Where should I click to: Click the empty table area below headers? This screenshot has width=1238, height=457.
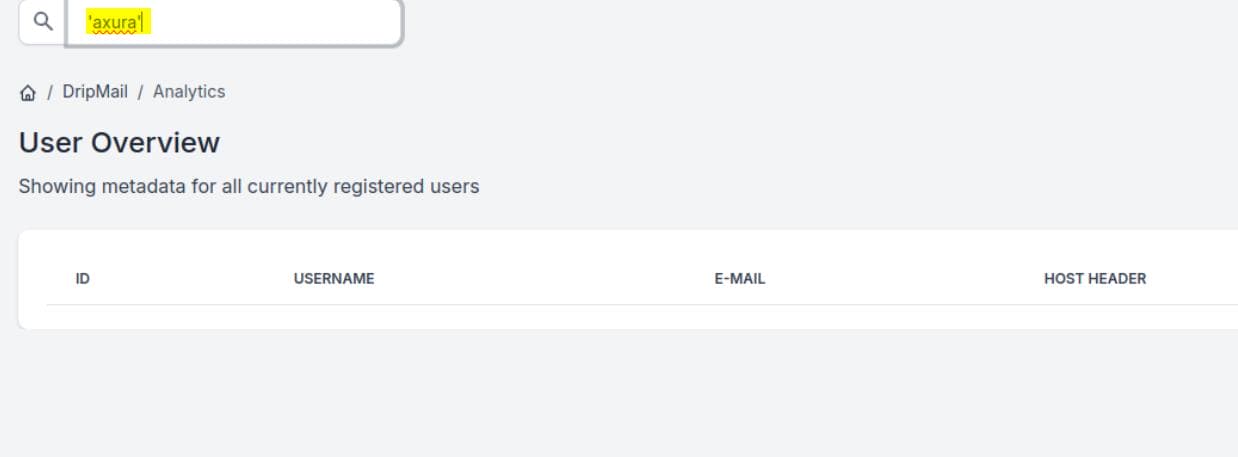600,316
